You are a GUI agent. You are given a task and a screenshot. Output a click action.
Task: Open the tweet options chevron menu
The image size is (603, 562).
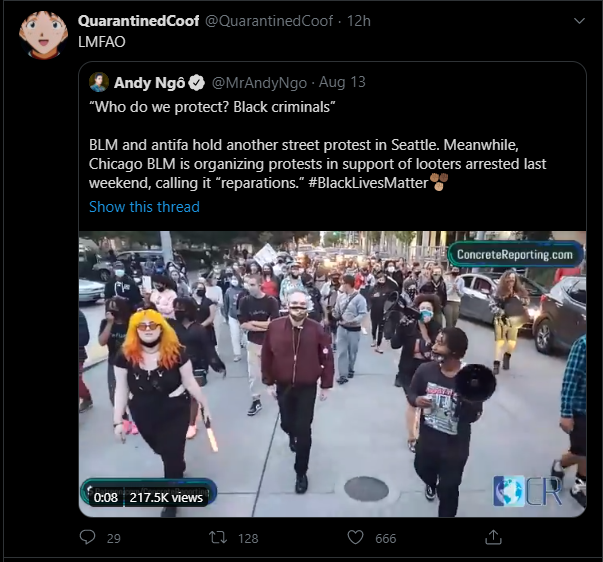579,21
